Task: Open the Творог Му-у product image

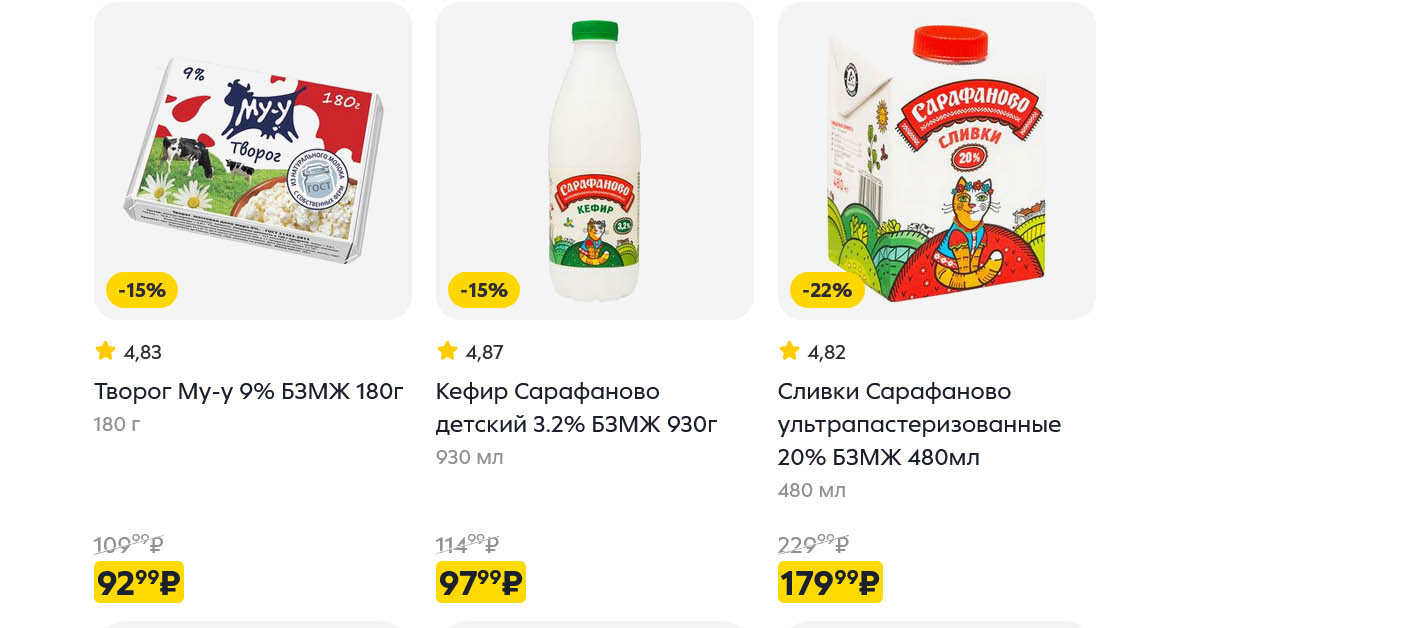Action: point(253,160)
